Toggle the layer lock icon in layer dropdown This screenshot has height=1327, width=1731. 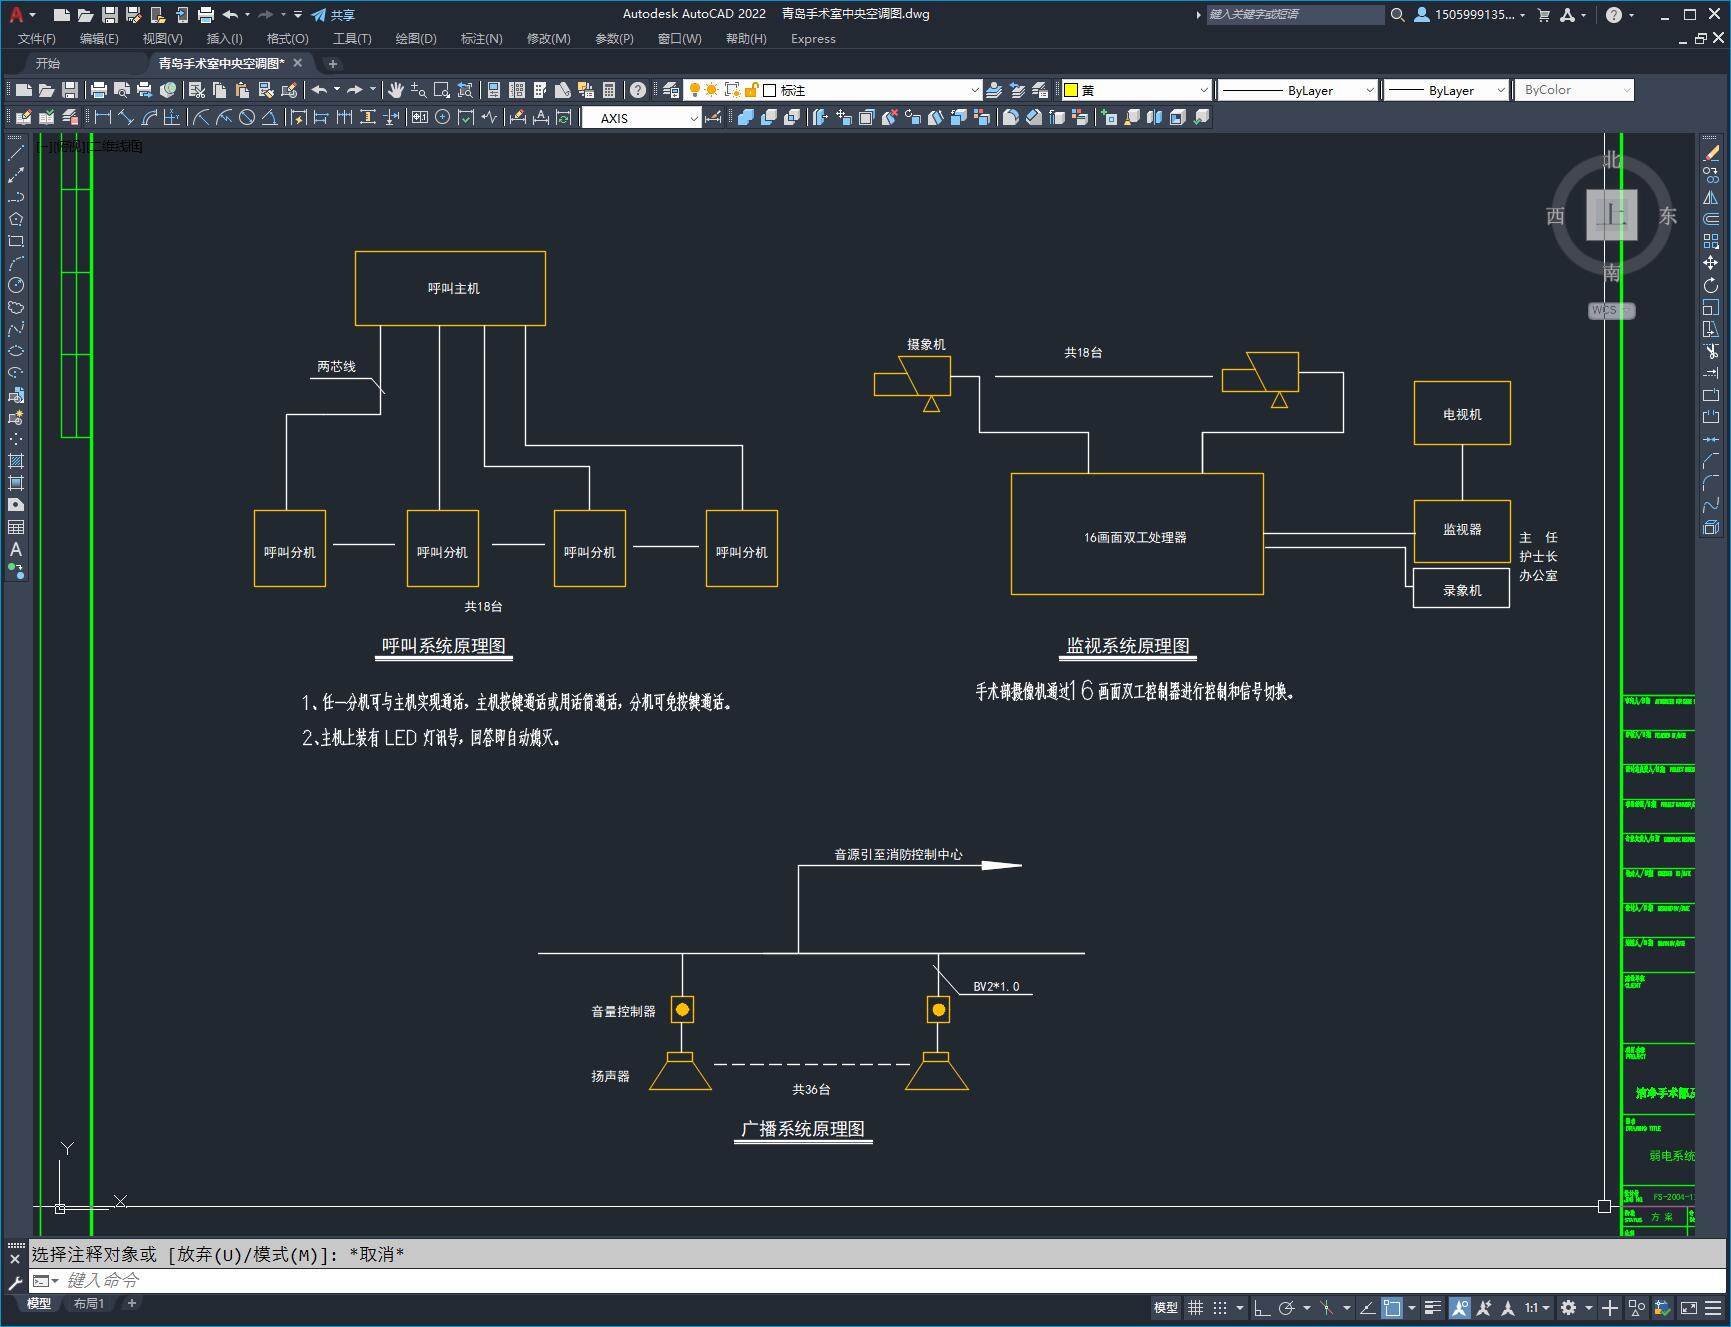coord(752,90)
